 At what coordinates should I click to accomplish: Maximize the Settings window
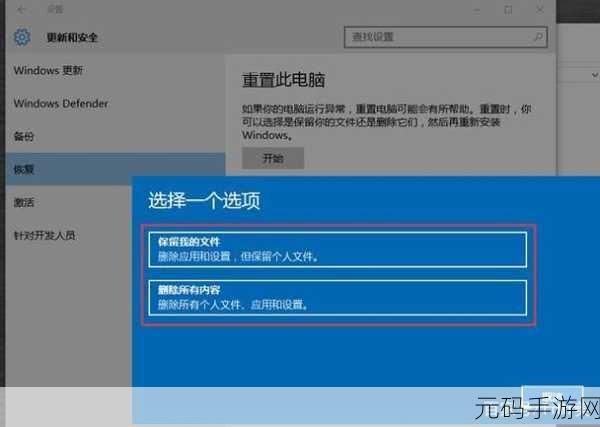click(508, 10)
